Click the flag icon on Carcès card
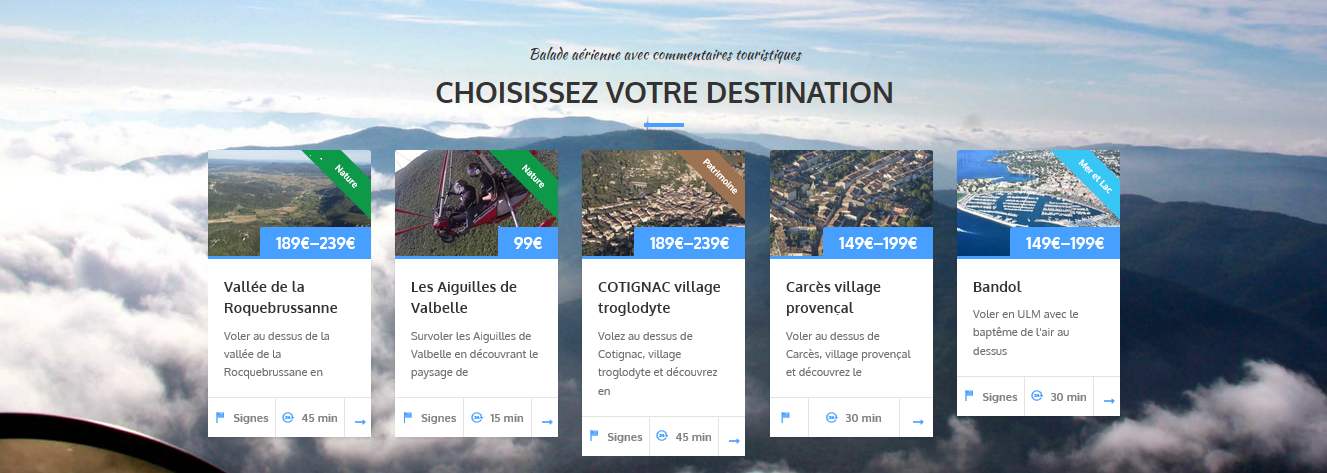This screenshot has width=1327, height=473. pos(786,417)
